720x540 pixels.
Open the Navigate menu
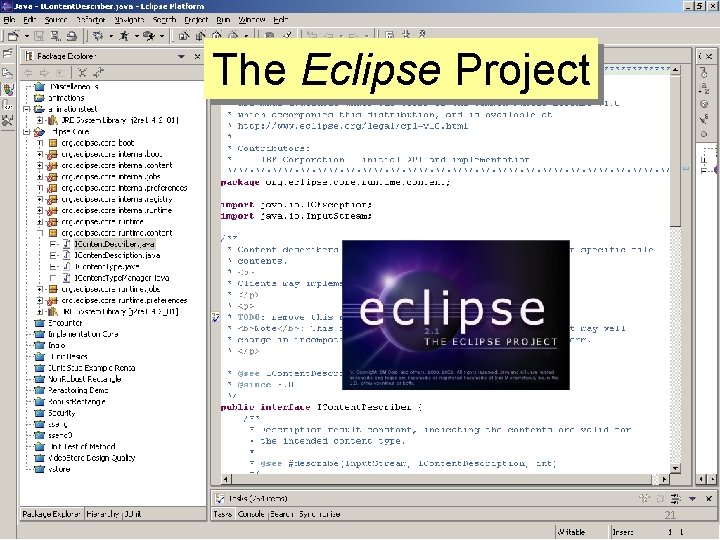129,20
